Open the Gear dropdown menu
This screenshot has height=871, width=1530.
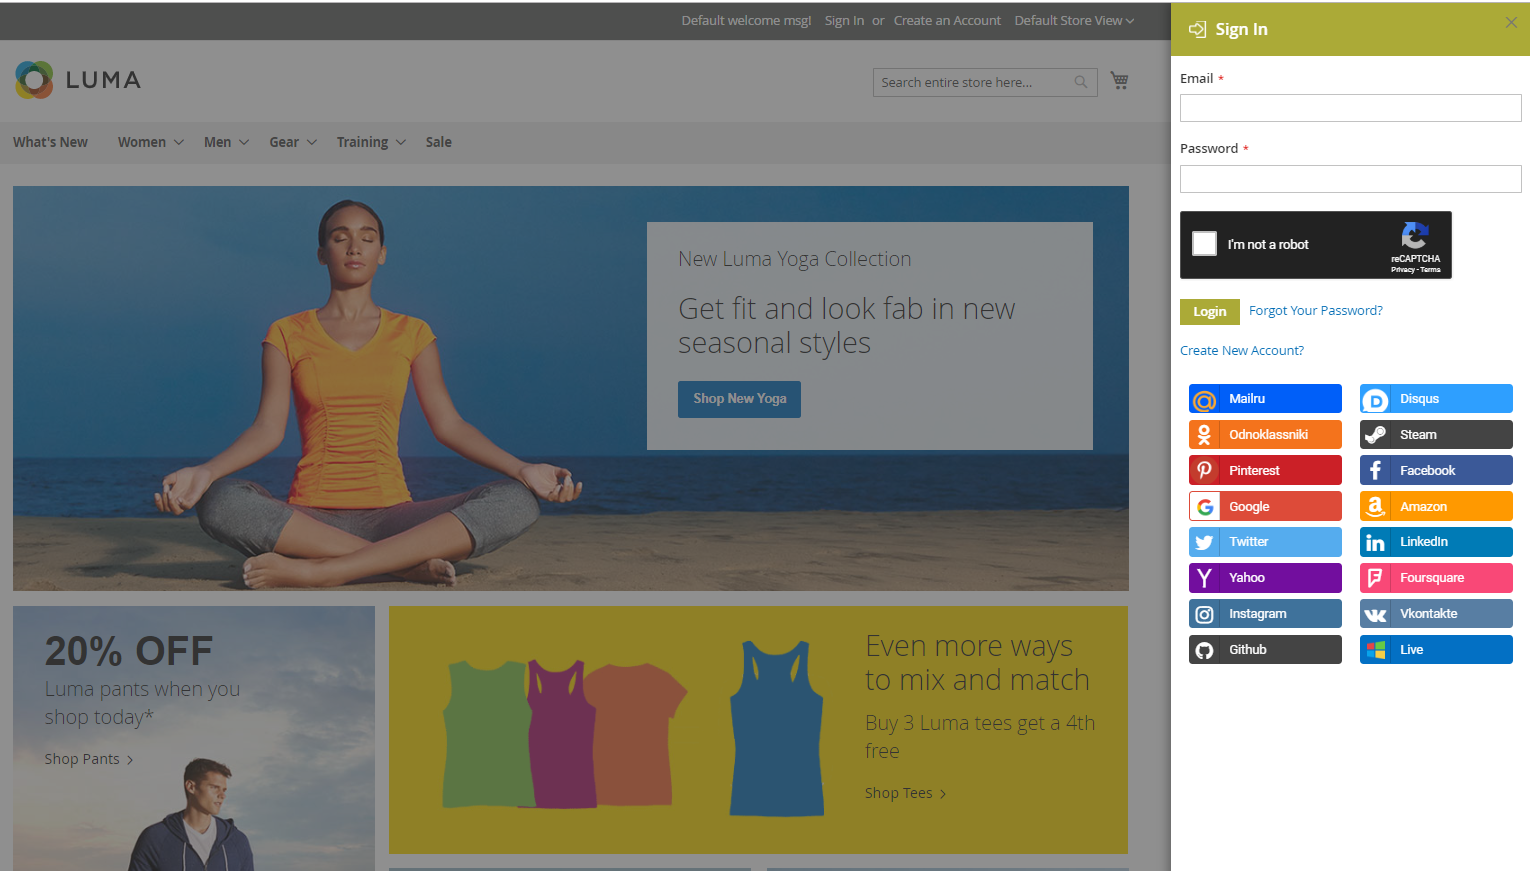click(292, 142)
